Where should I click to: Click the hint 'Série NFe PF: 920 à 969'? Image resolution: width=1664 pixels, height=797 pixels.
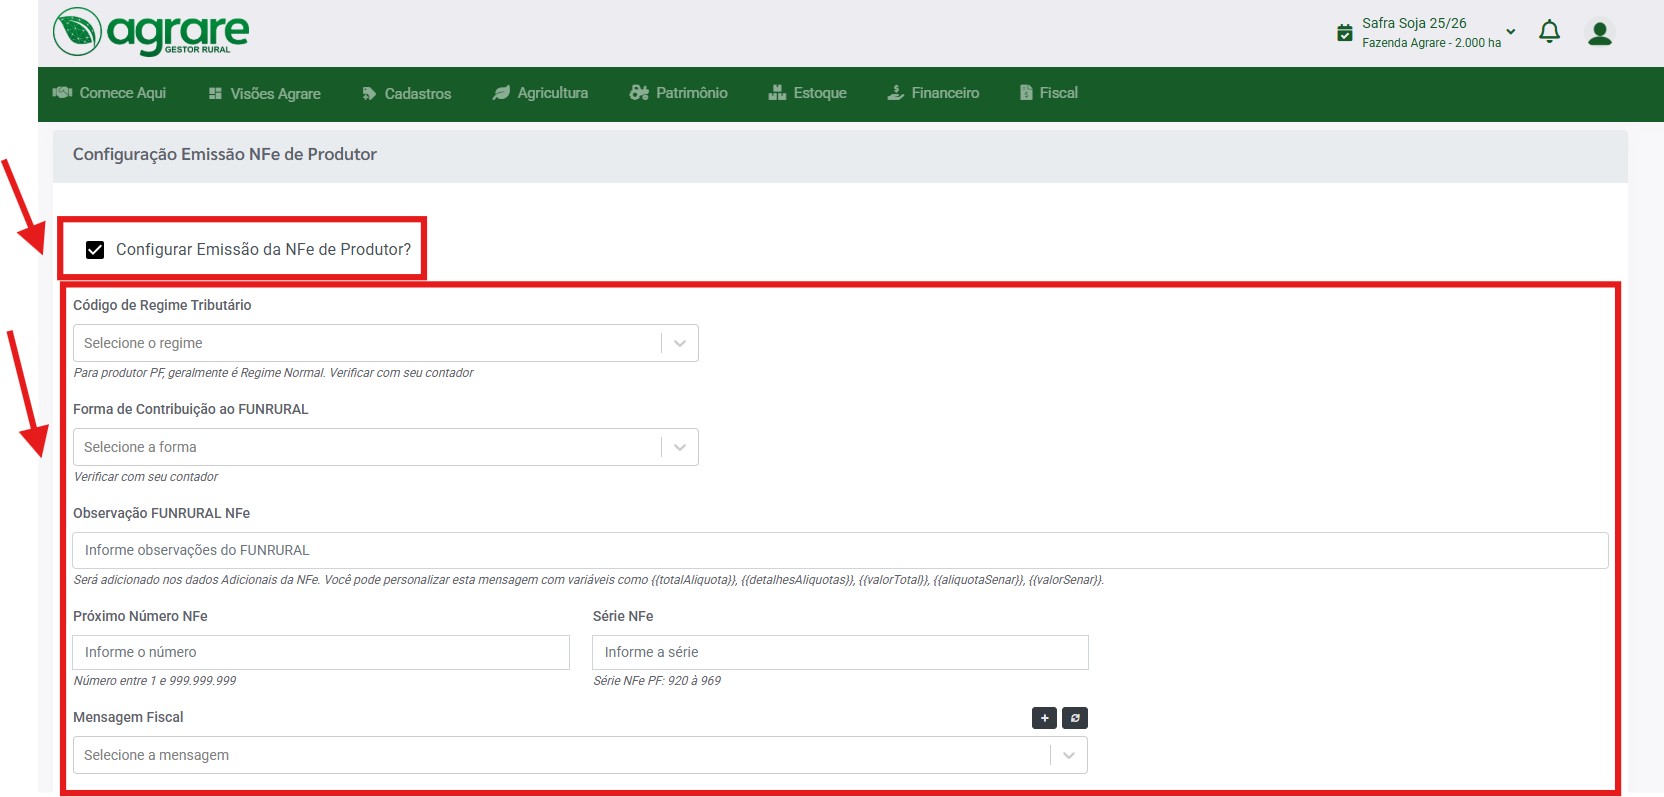click(657, 681)
